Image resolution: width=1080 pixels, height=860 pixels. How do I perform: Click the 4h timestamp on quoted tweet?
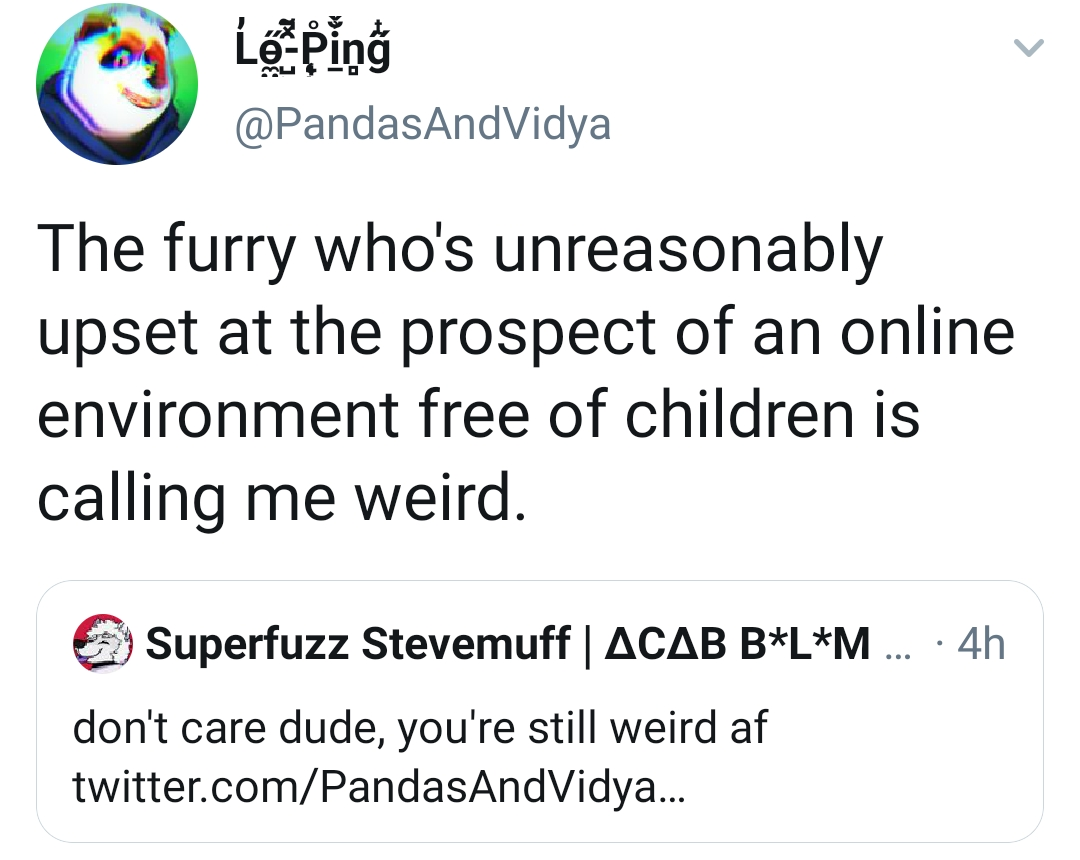tap(980, 645)
